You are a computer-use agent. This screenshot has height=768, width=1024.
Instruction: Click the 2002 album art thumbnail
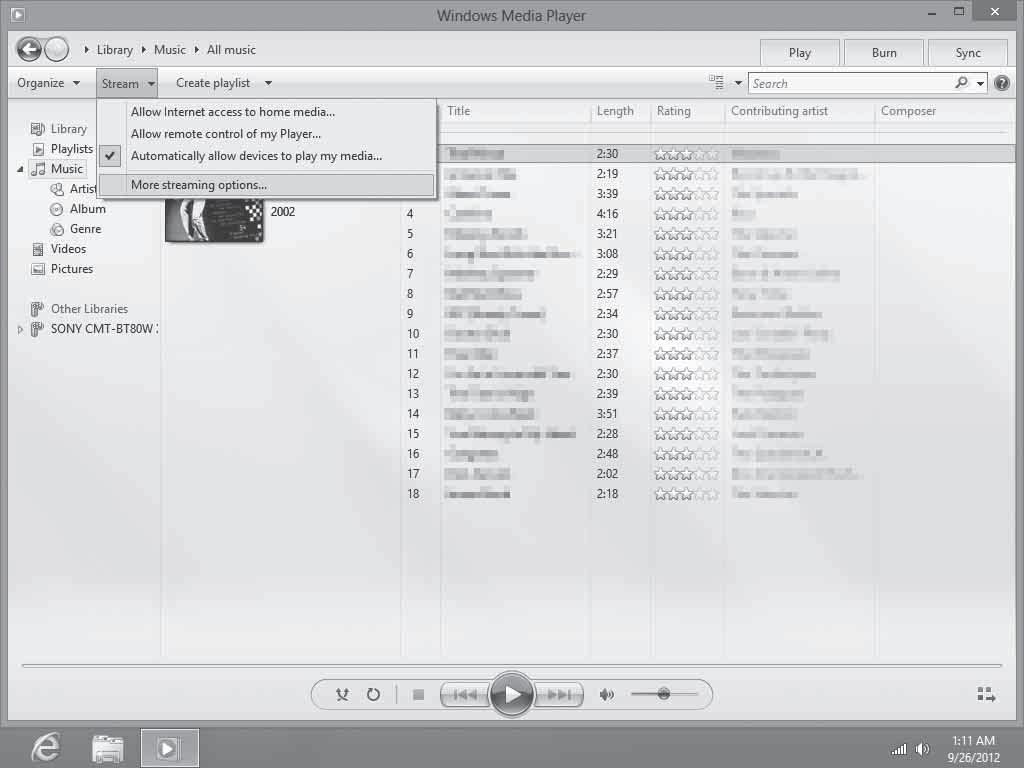215,220
